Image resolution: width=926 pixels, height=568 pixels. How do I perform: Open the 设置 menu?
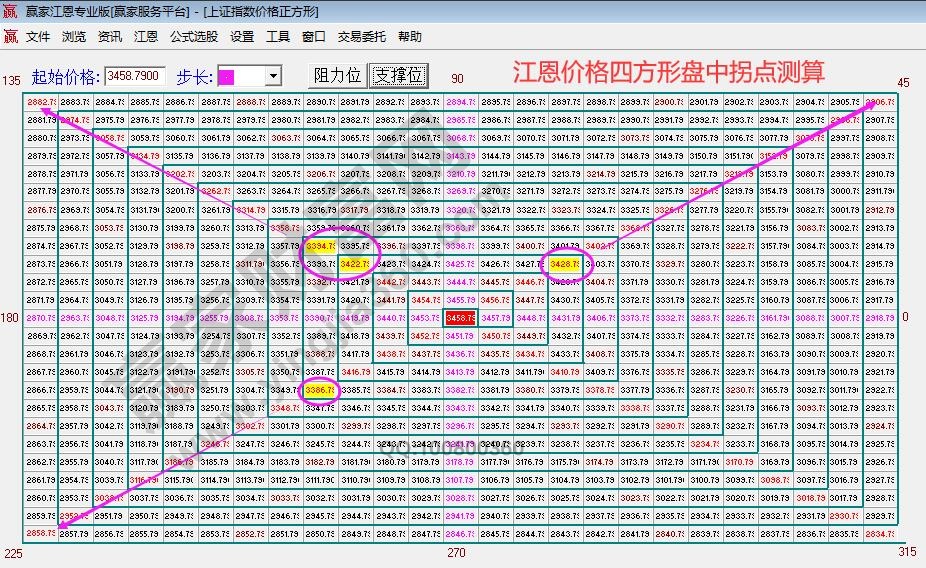242,37
